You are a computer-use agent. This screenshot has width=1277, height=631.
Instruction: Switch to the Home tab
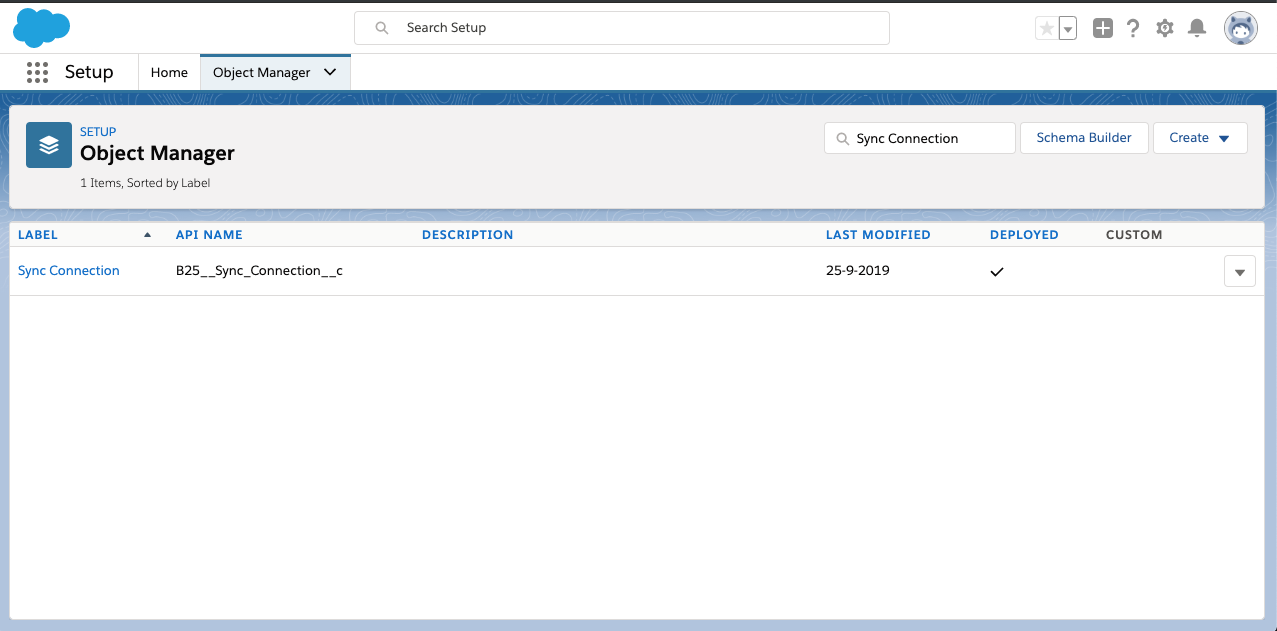point(169,72)
